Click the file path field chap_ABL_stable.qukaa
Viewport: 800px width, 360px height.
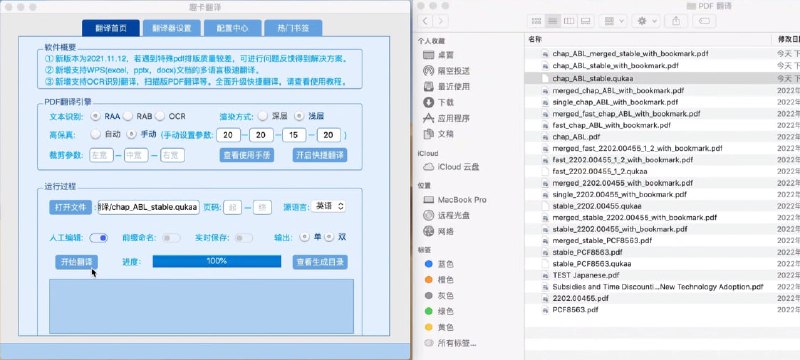tap(148, 208)
